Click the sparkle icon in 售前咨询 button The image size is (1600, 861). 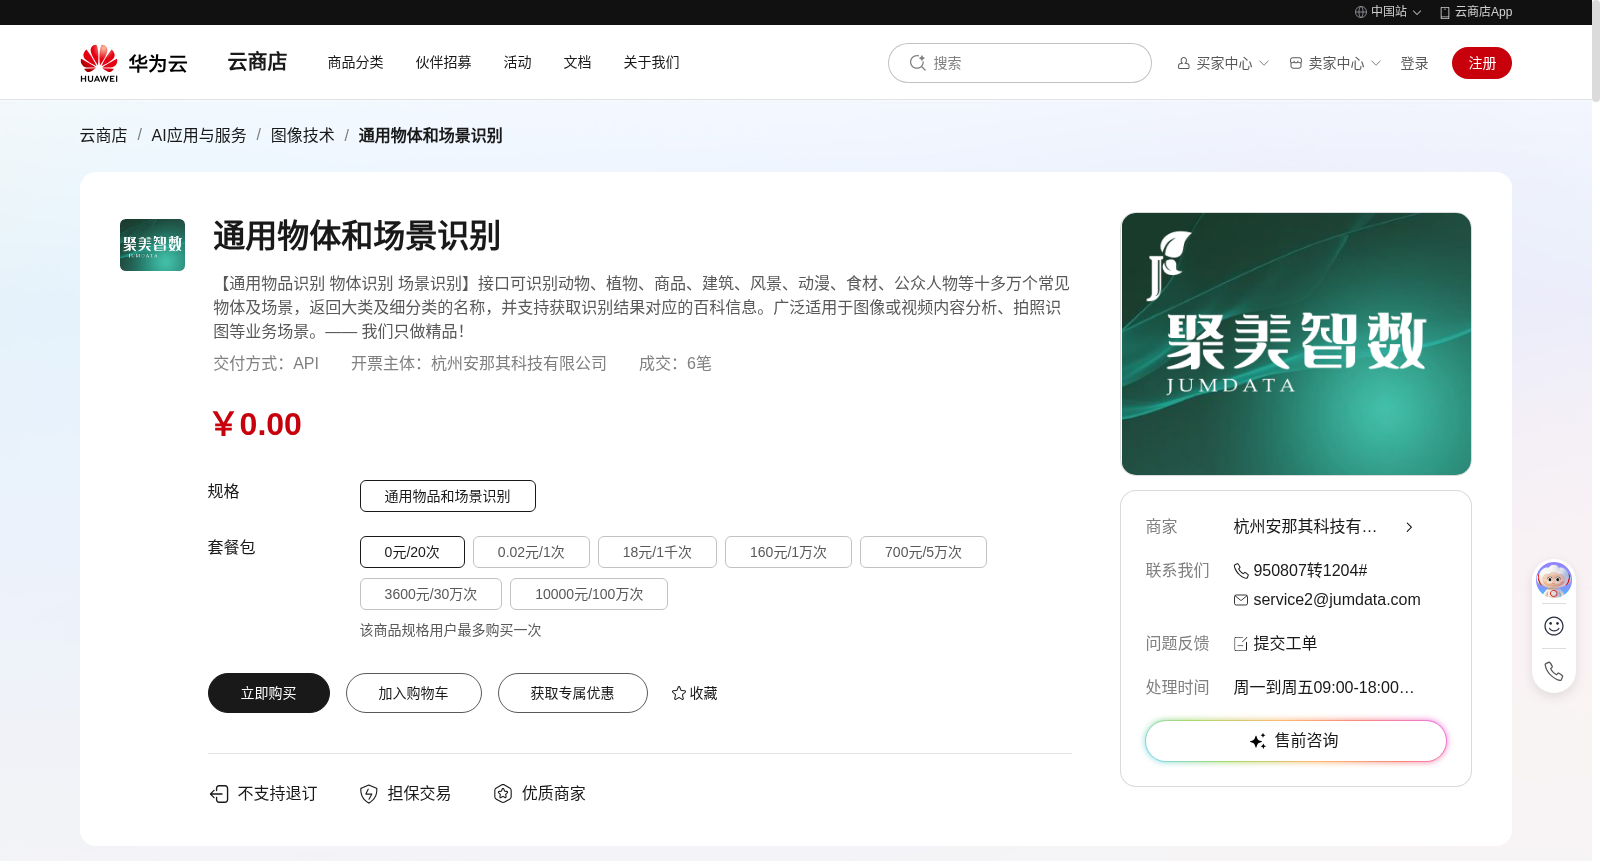coord(1258,741)
